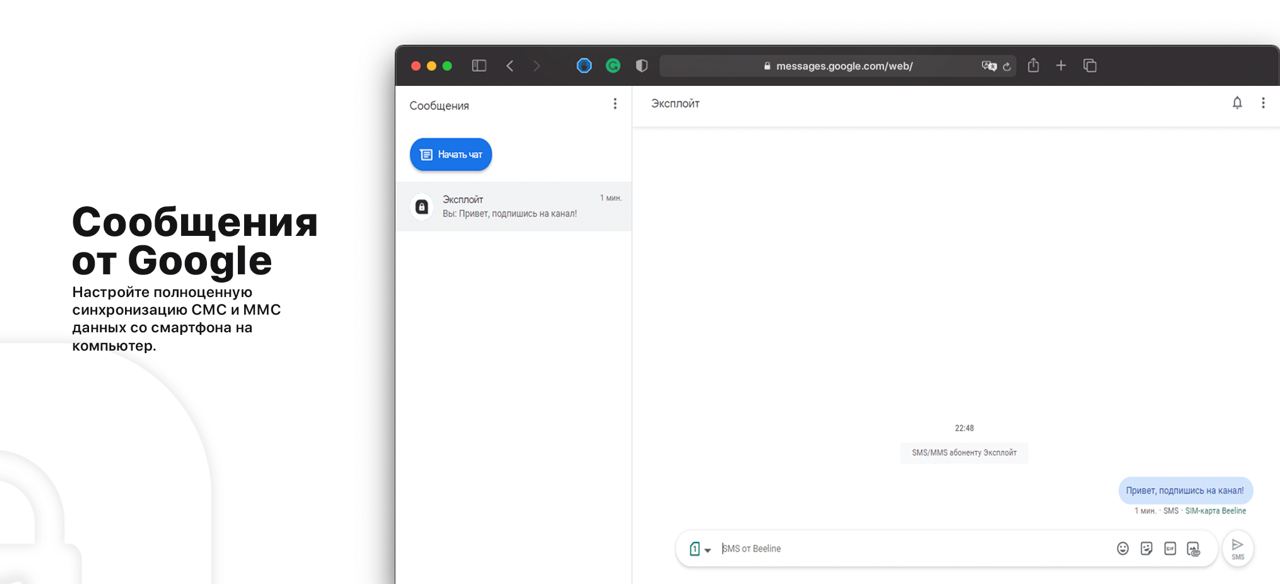Go back with the browser back arrow
This screenshot has height=584, width=1280.
510,66
